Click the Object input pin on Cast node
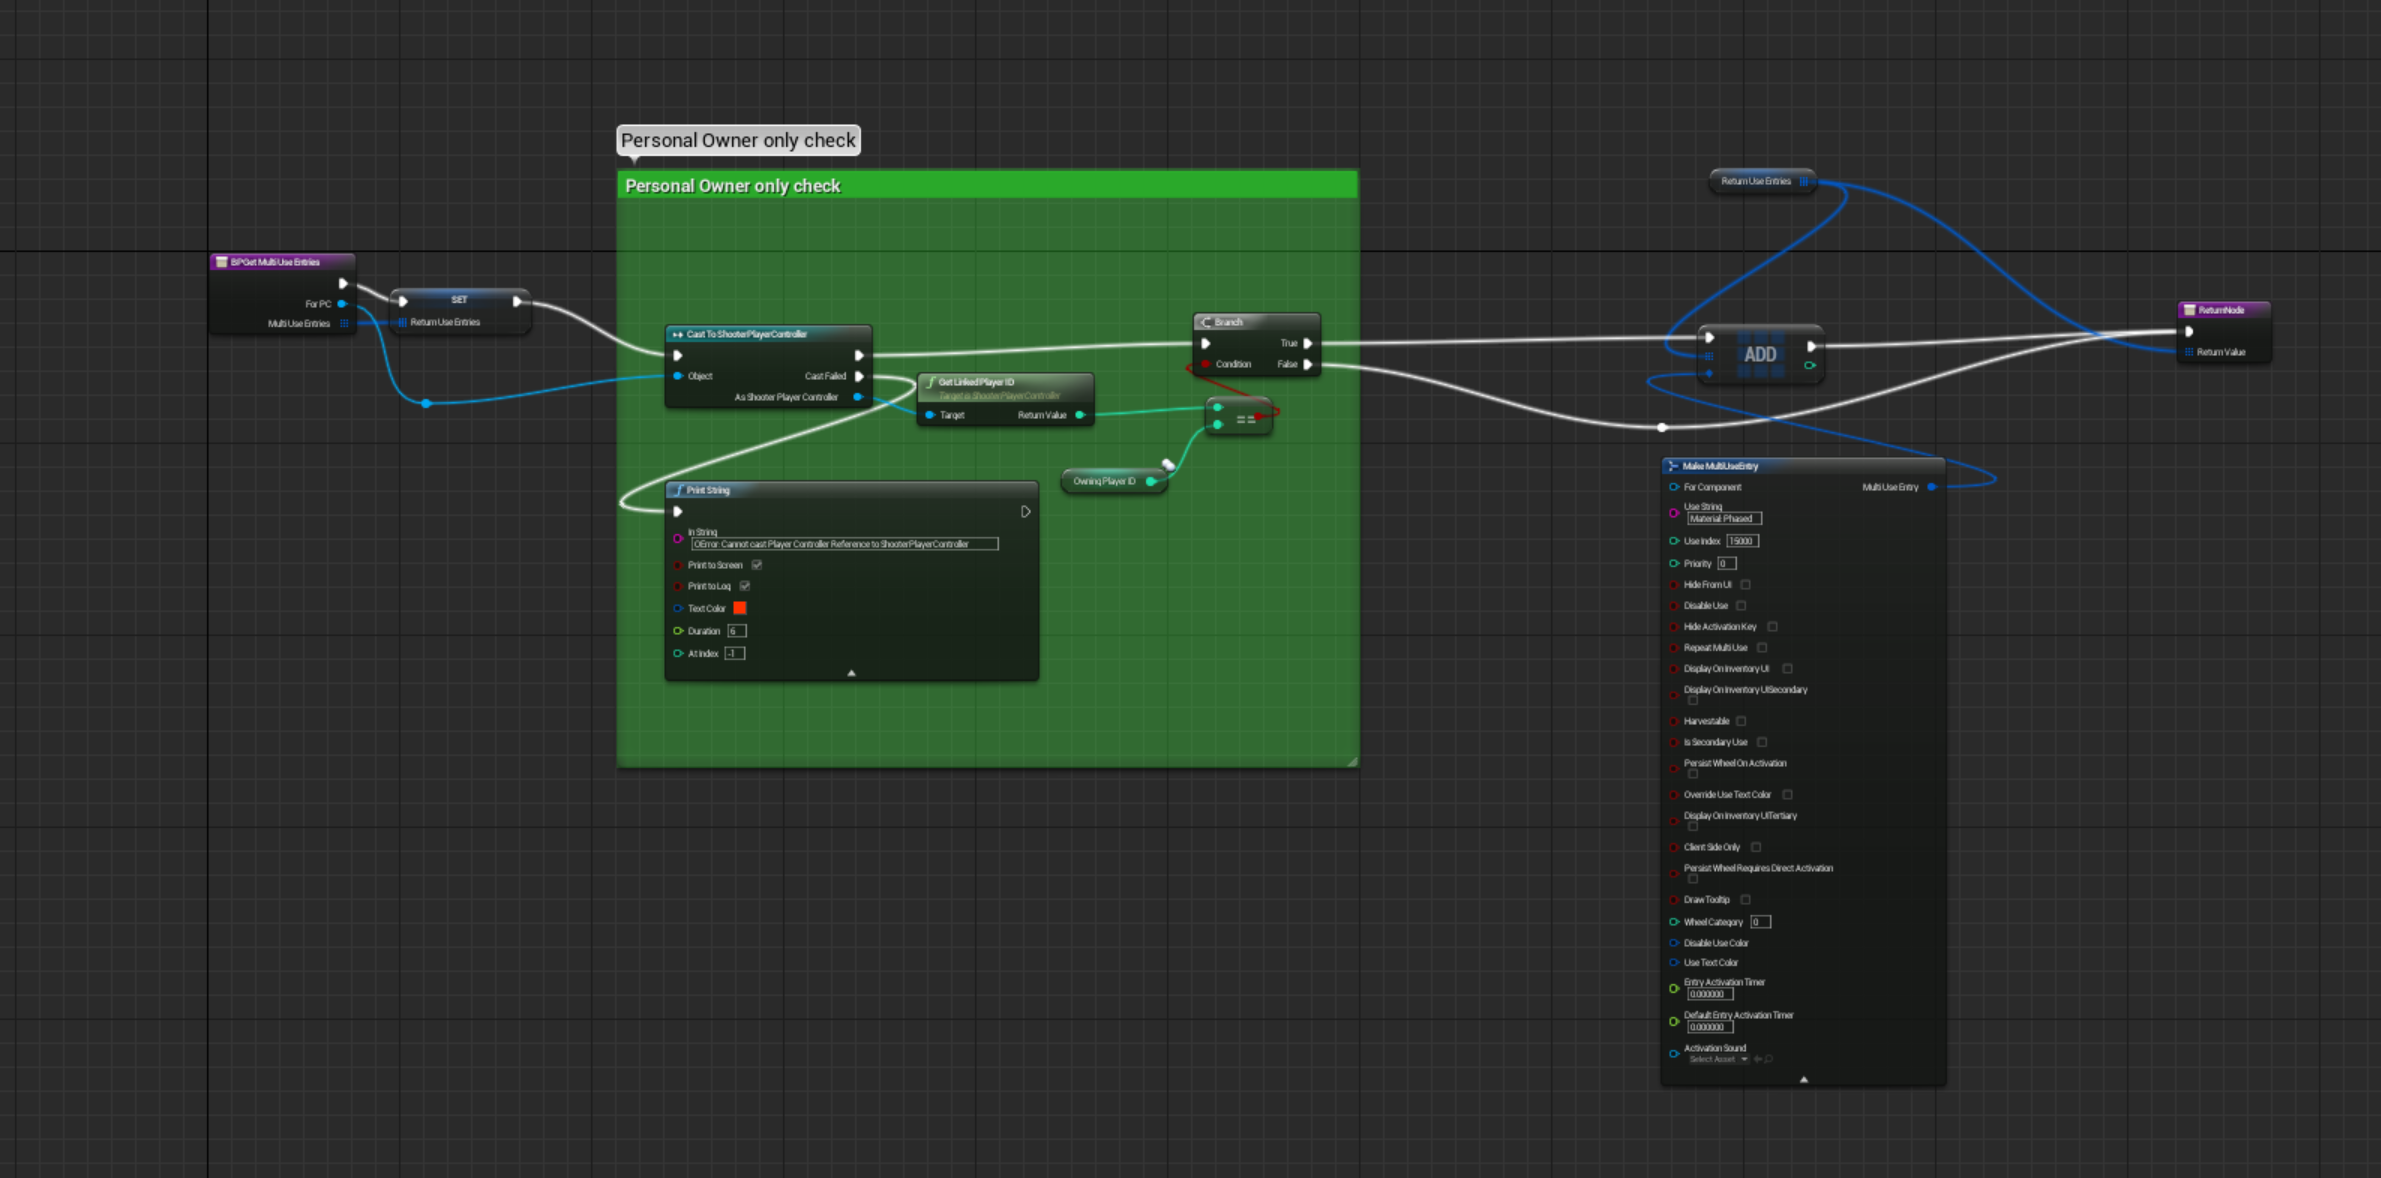The height and width of the screenshot is (1178, 2381). tap(678, 376)
